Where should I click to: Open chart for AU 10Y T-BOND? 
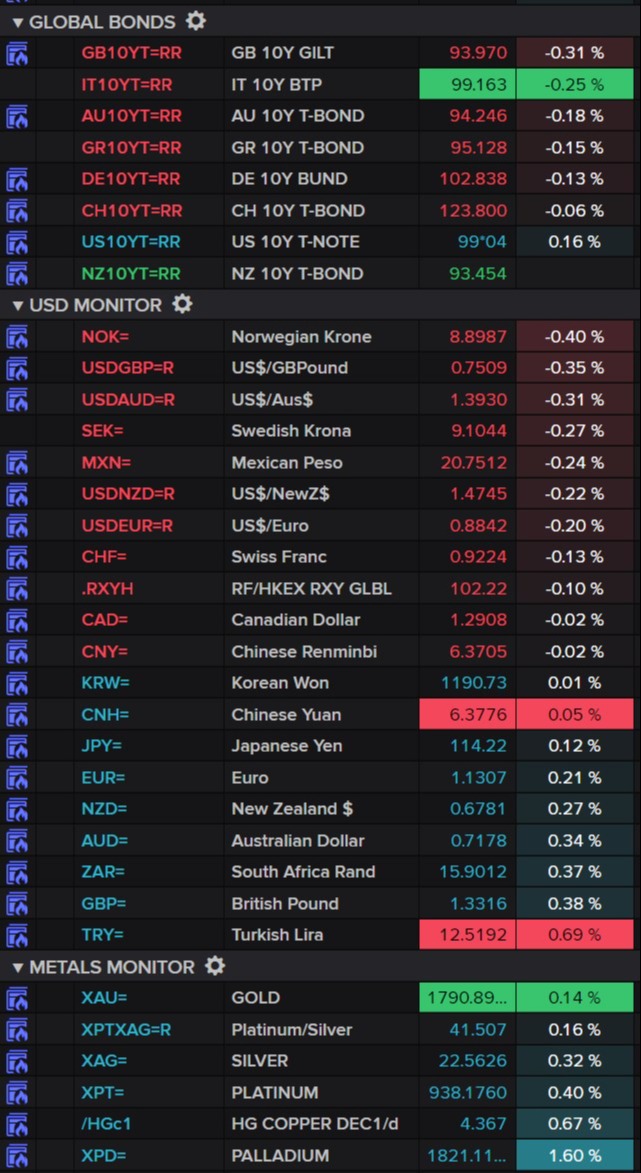15,116
